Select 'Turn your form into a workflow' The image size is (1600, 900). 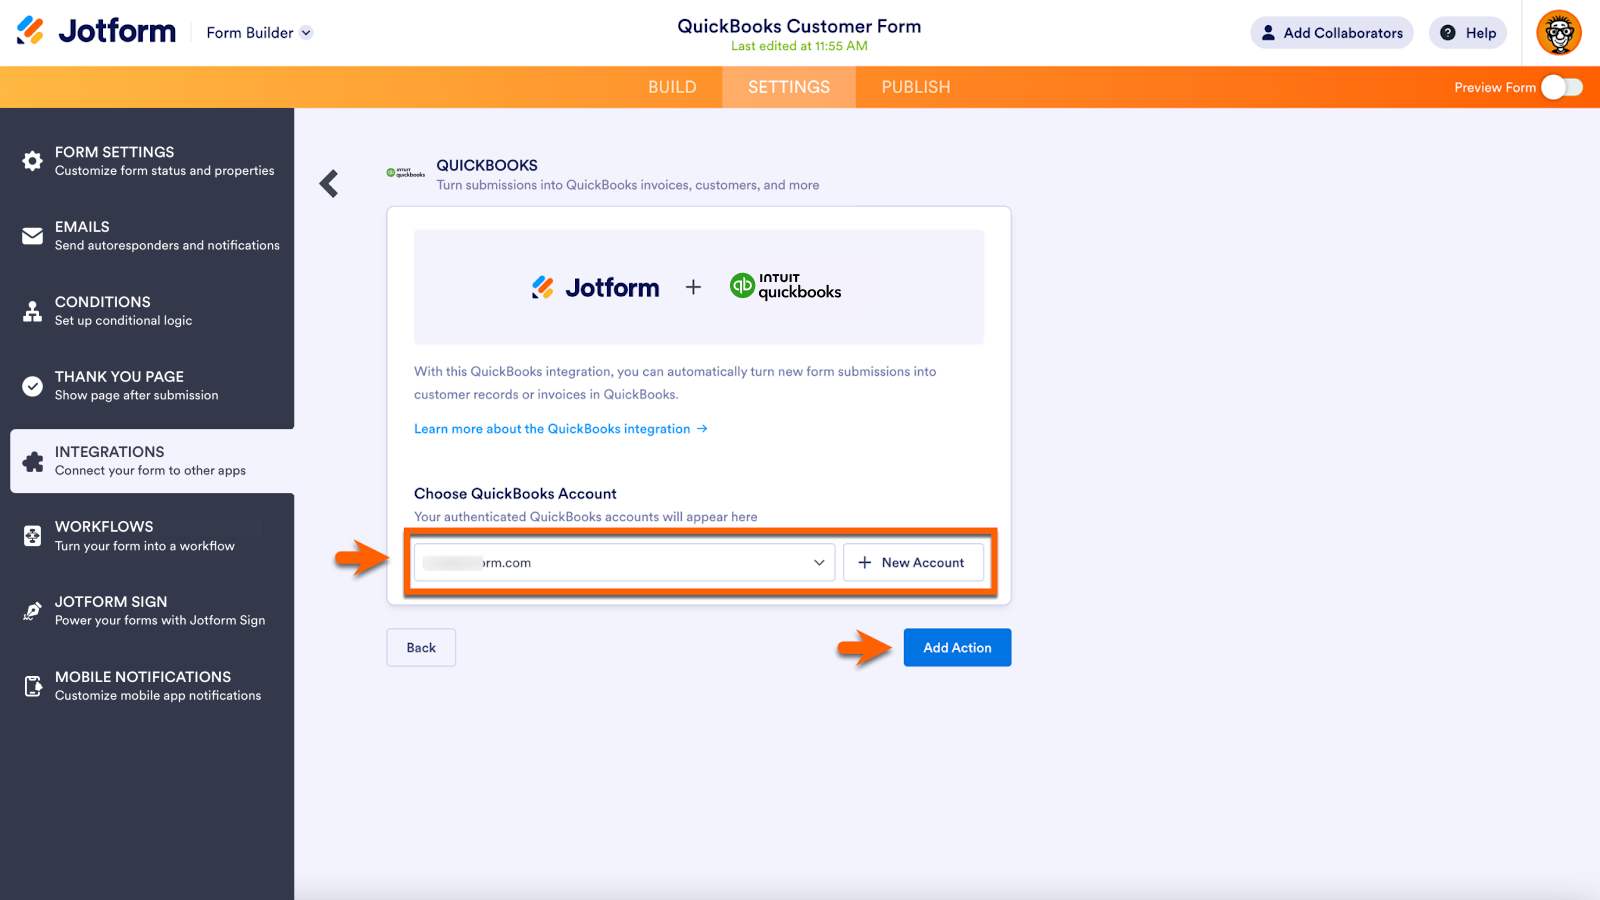pyautogui.click(x=145, y=546)
